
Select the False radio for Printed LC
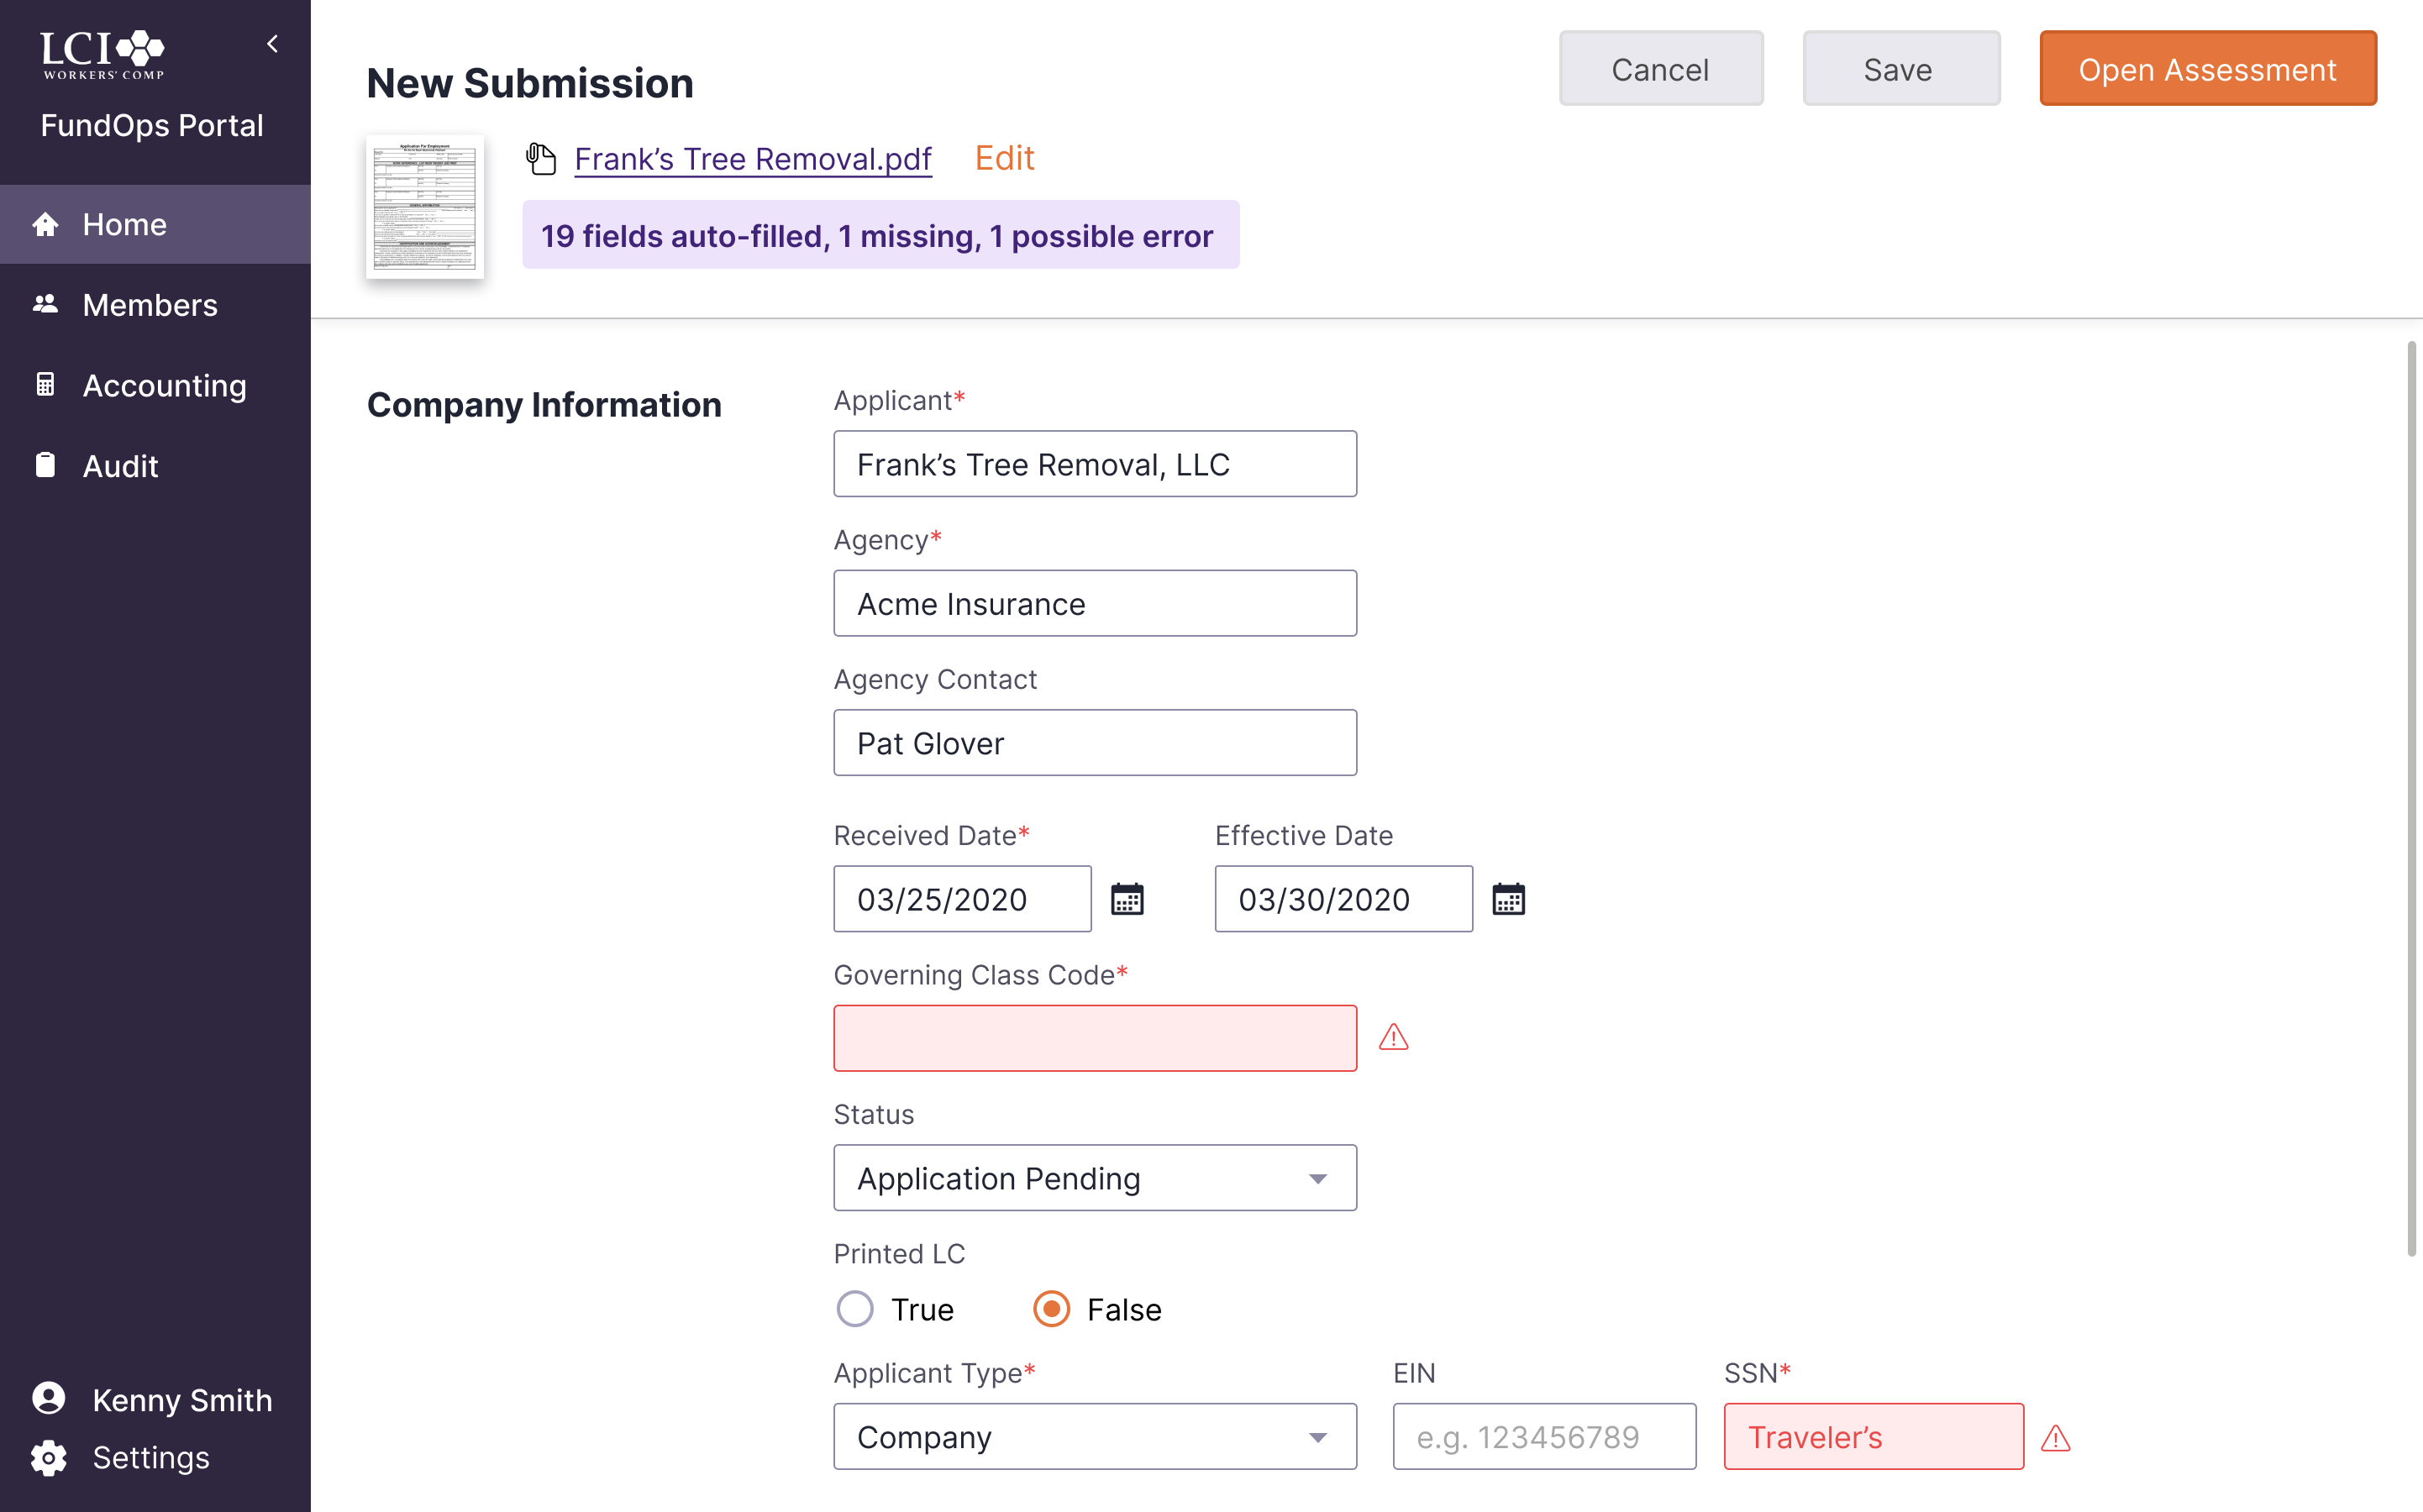(x=1051, y=1309)
